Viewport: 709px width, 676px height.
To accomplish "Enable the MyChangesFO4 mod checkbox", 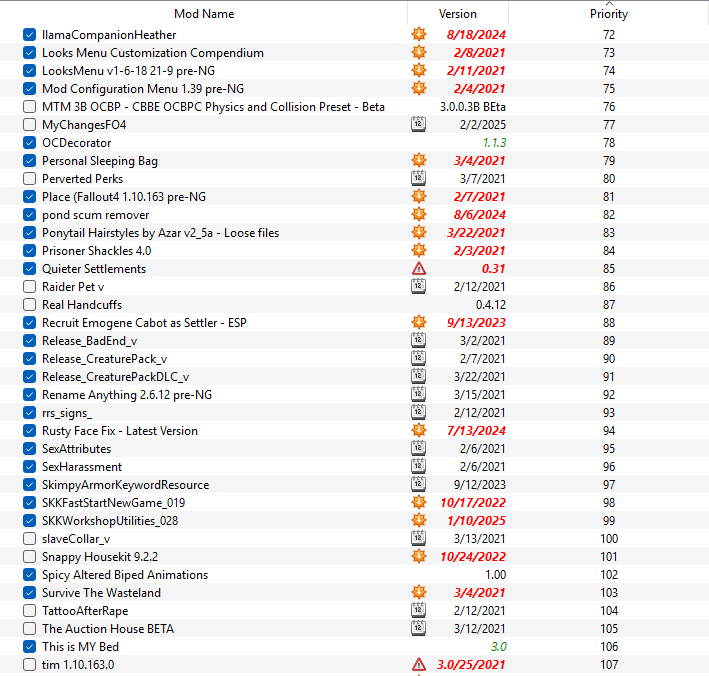I will [x=29, y=124].
